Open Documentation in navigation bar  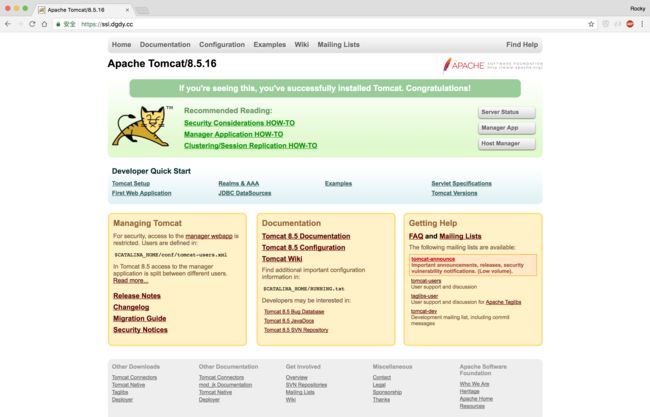pos(165,44)
